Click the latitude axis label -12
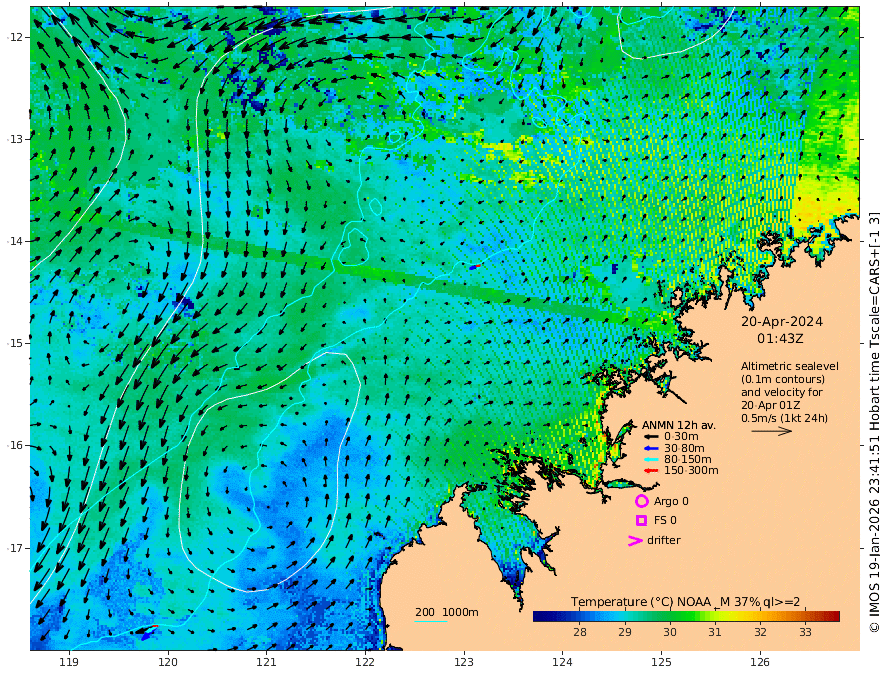Viewport: 880px width, 680px height. tap(13, 37)
